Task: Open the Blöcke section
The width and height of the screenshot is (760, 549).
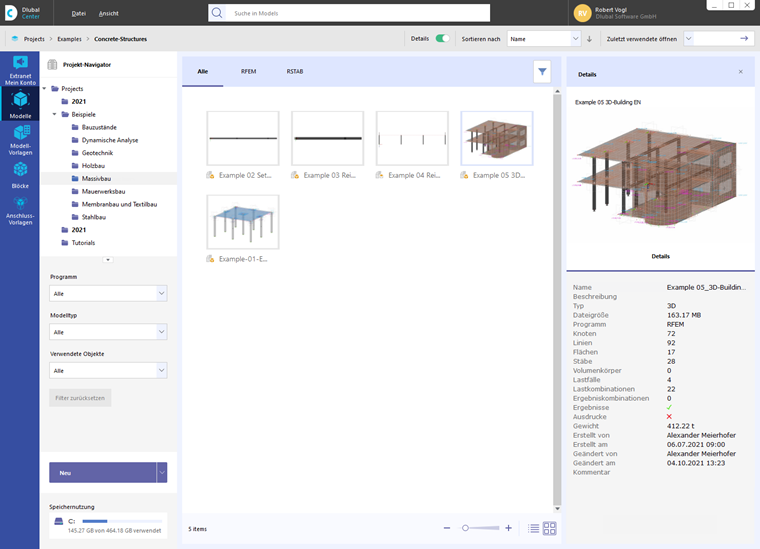Action: (20, 175)
